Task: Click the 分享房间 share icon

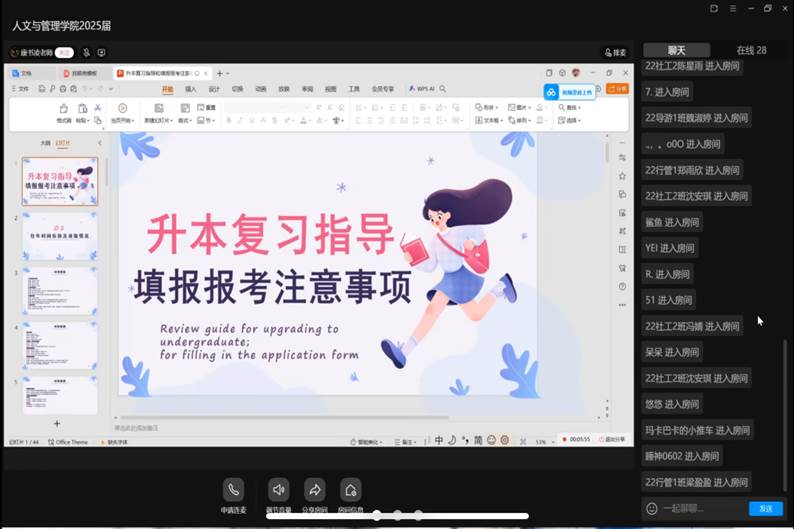Action: pos(314,489)
